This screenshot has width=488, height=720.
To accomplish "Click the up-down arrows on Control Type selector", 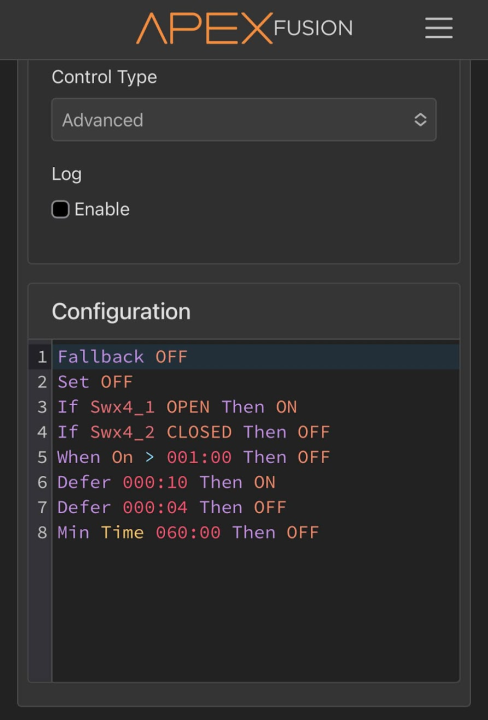I will [420, 120].
